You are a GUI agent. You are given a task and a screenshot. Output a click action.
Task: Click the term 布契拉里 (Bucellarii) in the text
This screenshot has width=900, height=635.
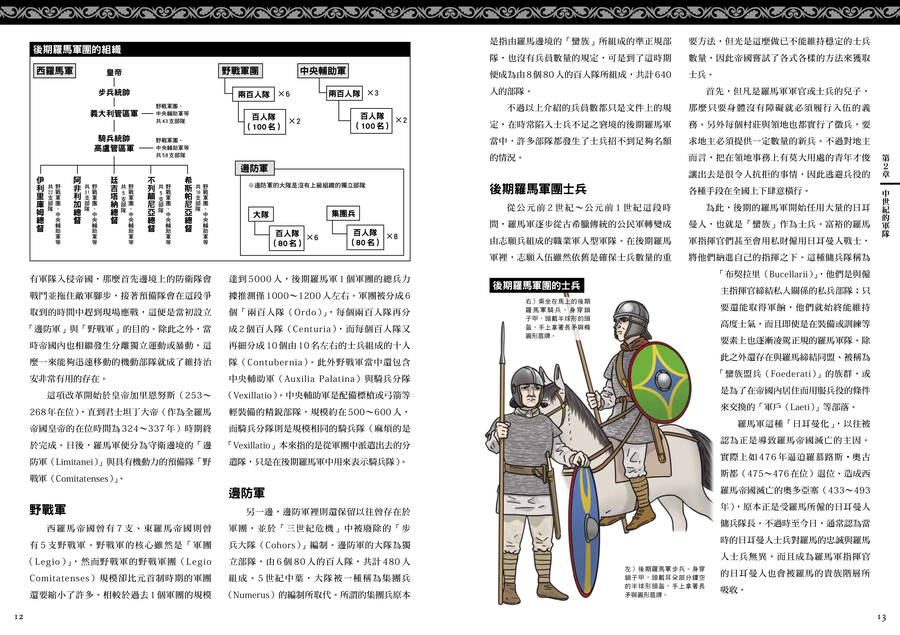coord(768,274)
